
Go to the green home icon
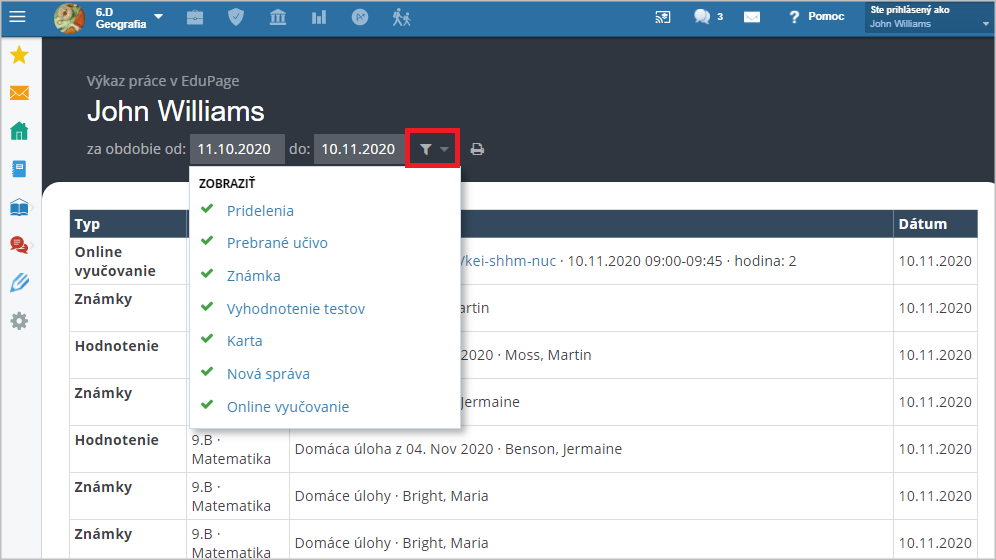click(19, 131)
